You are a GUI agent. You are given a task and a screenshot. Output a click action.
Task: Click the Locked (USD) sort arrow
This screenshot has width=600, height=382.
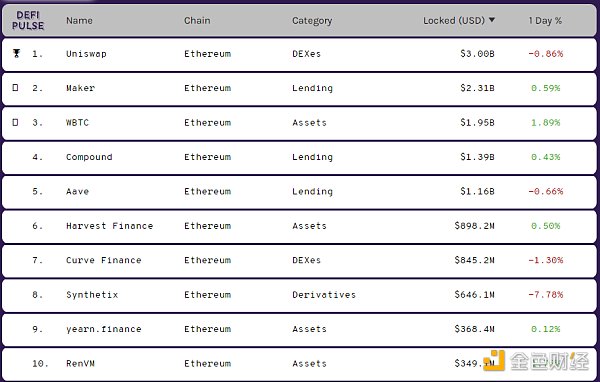[492, 20]
